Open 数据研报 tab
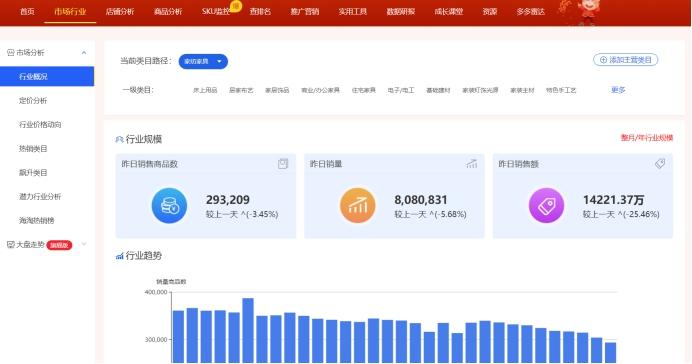 click(401, 12)
